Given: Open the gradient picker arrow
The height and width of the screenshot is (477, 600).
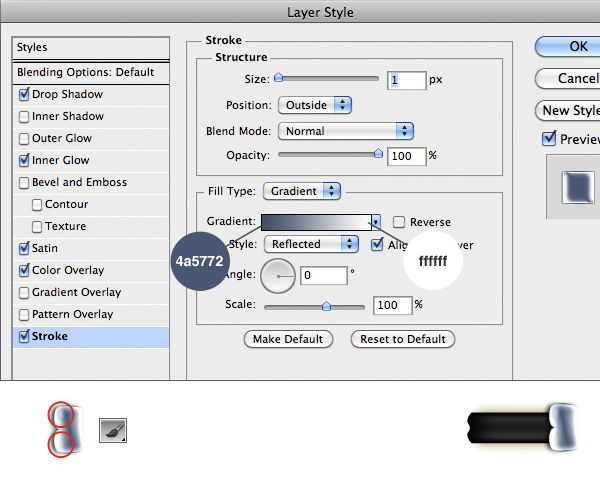Looking at the screenshot, I should pyautogui.click(x=376, y=222).
